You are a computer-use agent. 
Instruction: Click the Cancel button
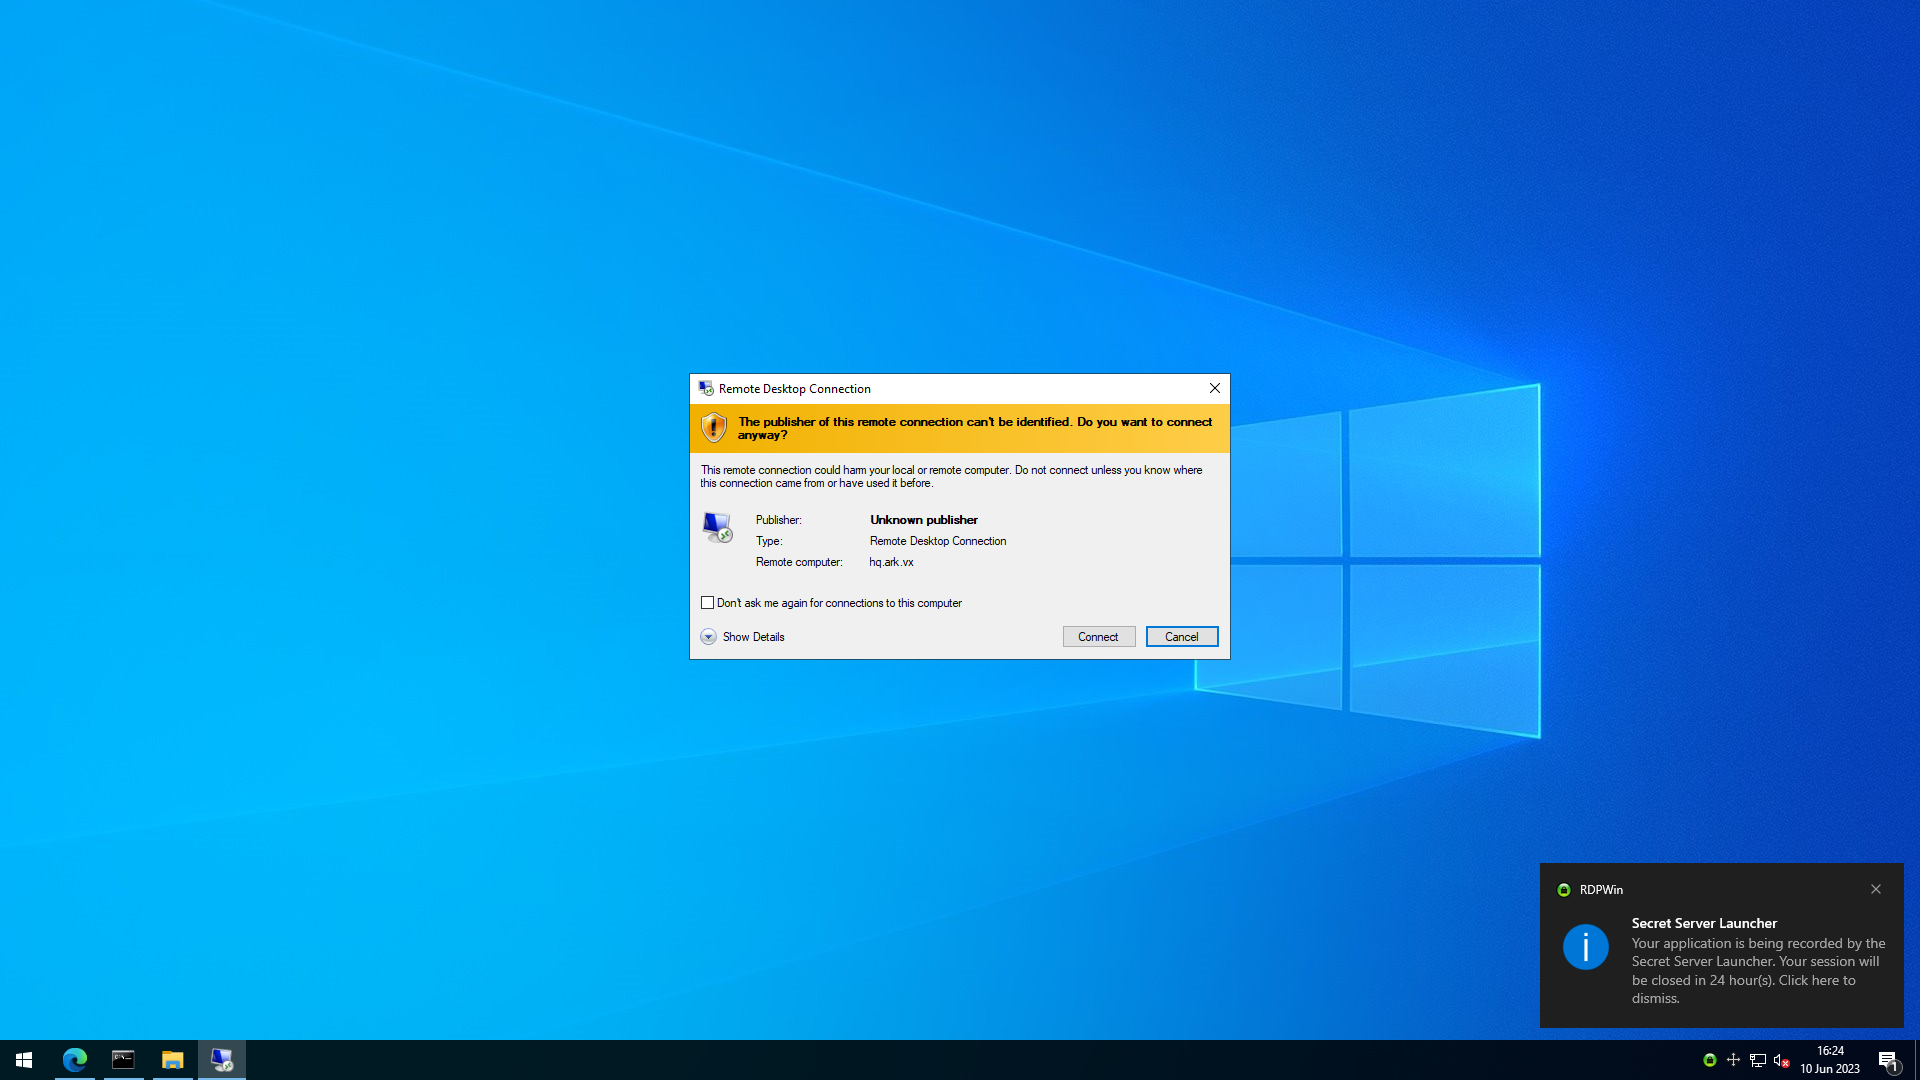point(1181,637)
